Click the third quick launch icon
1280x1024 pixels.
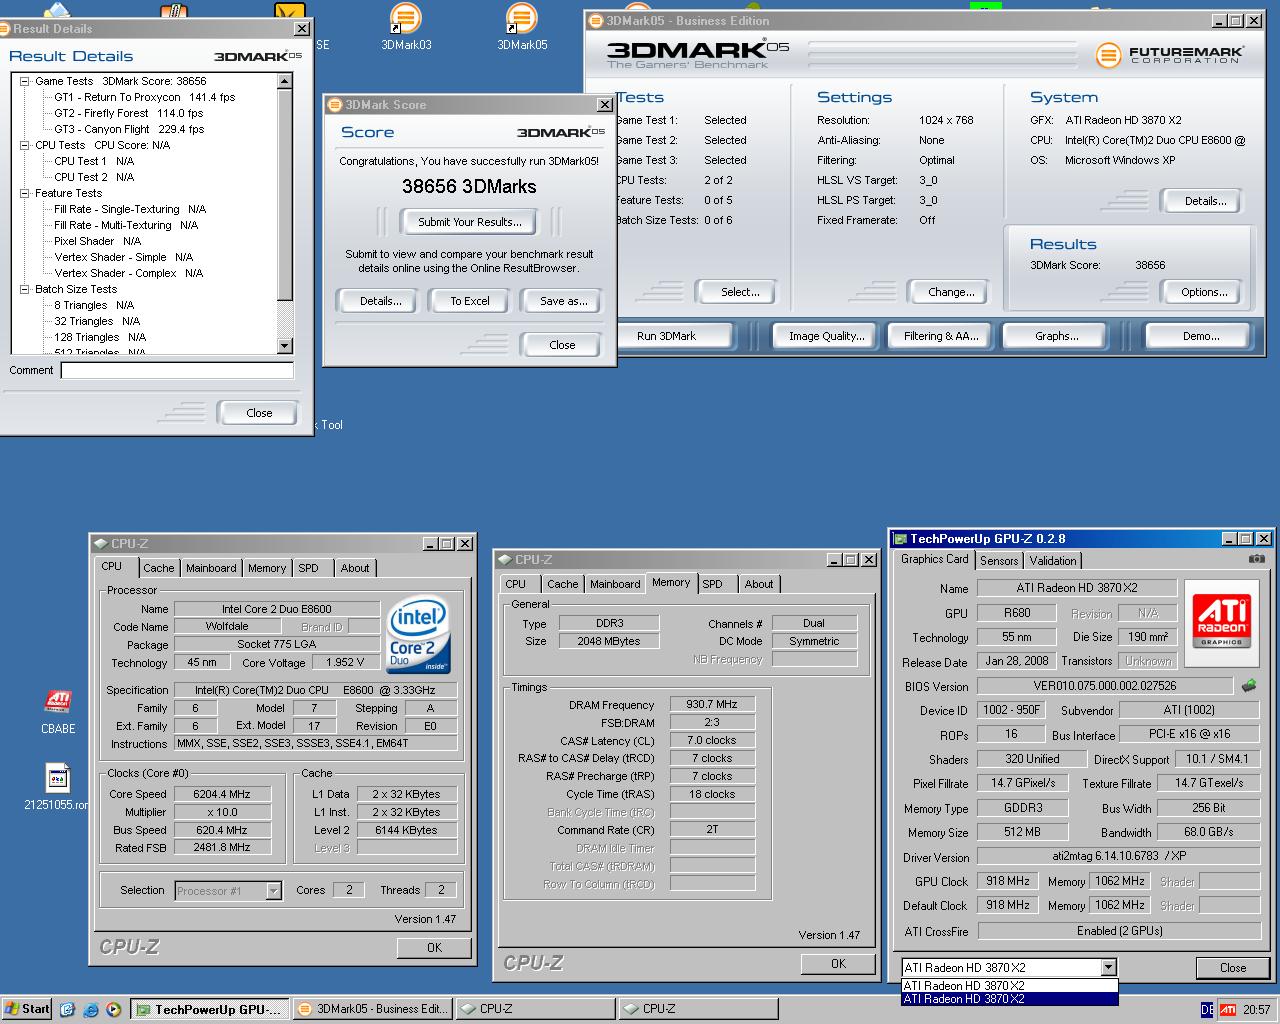(x=113, y=1009)
